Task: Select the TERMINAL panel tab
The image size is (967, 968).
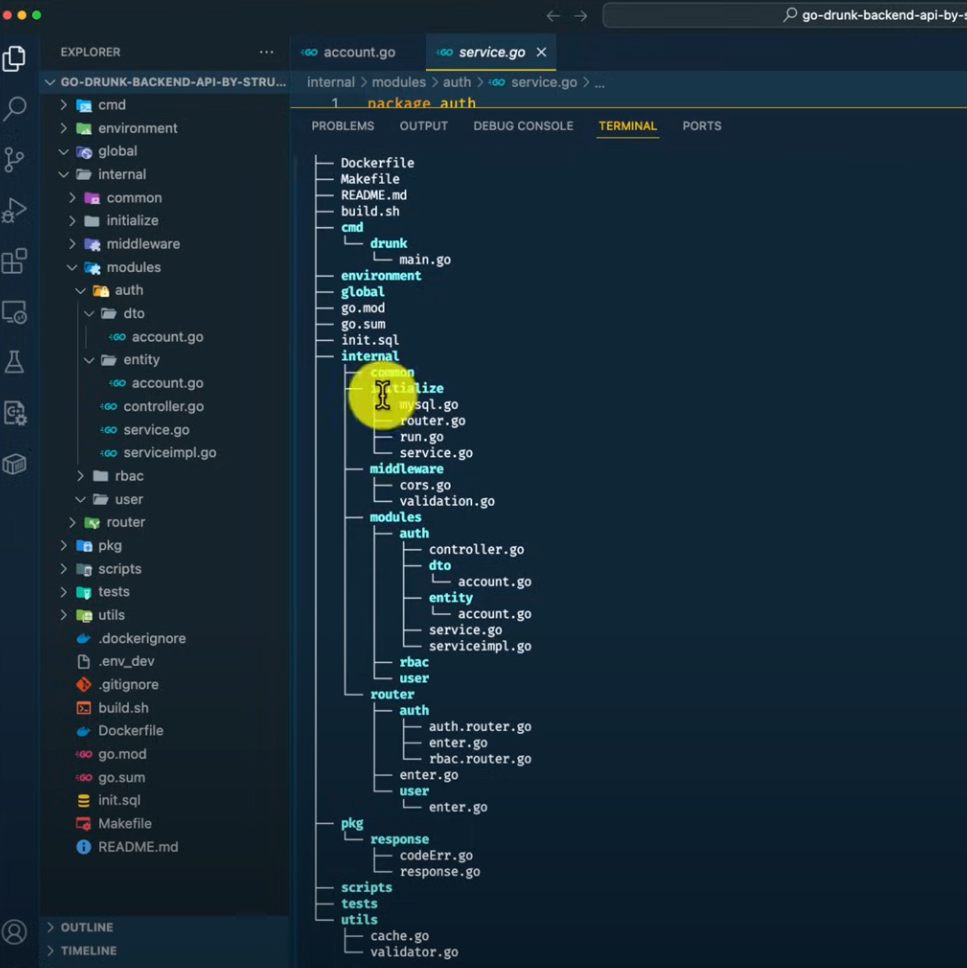Action: click(x=627, y=126)
